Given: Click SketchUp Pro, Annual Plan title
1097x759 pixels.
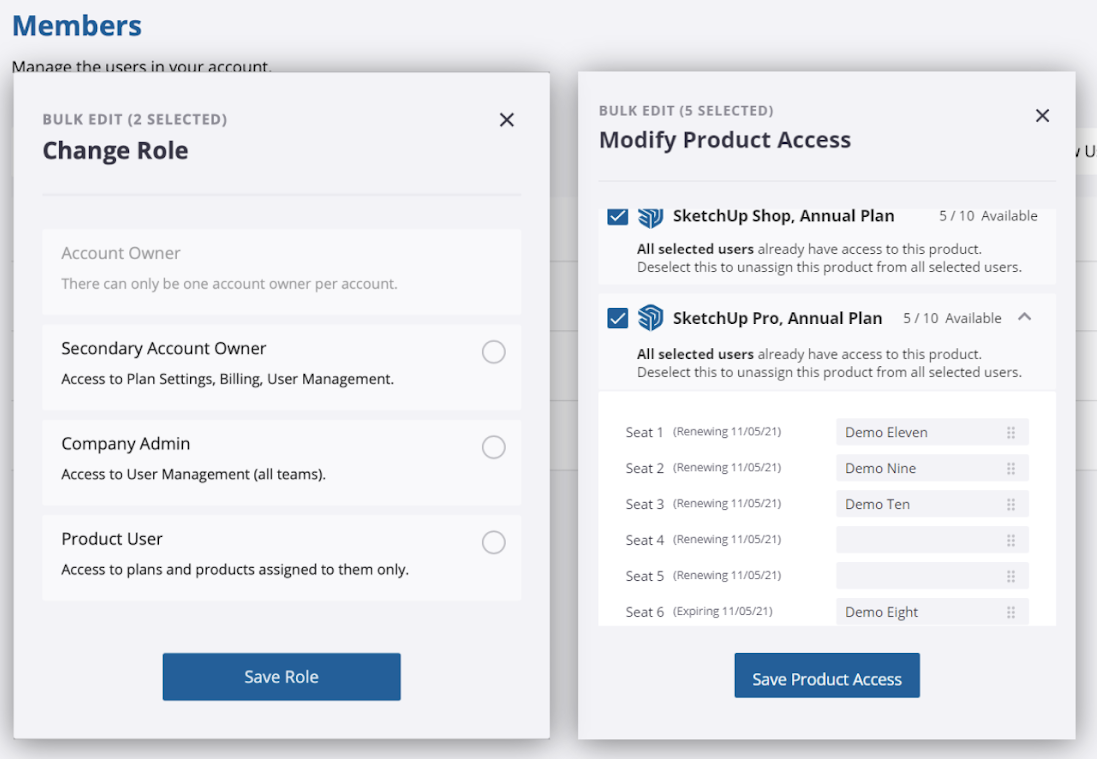Looking at the screenshot, I should coord(777,318).
